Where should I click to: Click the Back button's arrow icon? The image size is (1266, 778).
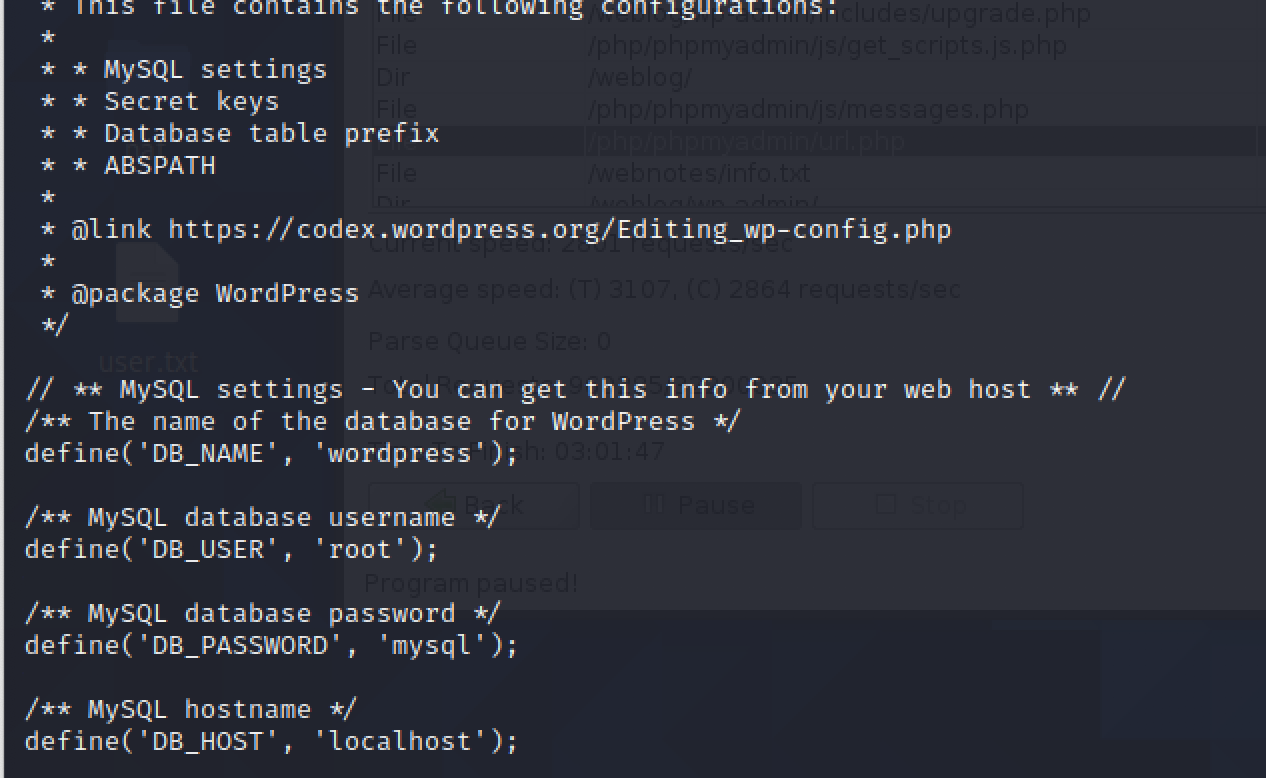(x=440, y=504)
